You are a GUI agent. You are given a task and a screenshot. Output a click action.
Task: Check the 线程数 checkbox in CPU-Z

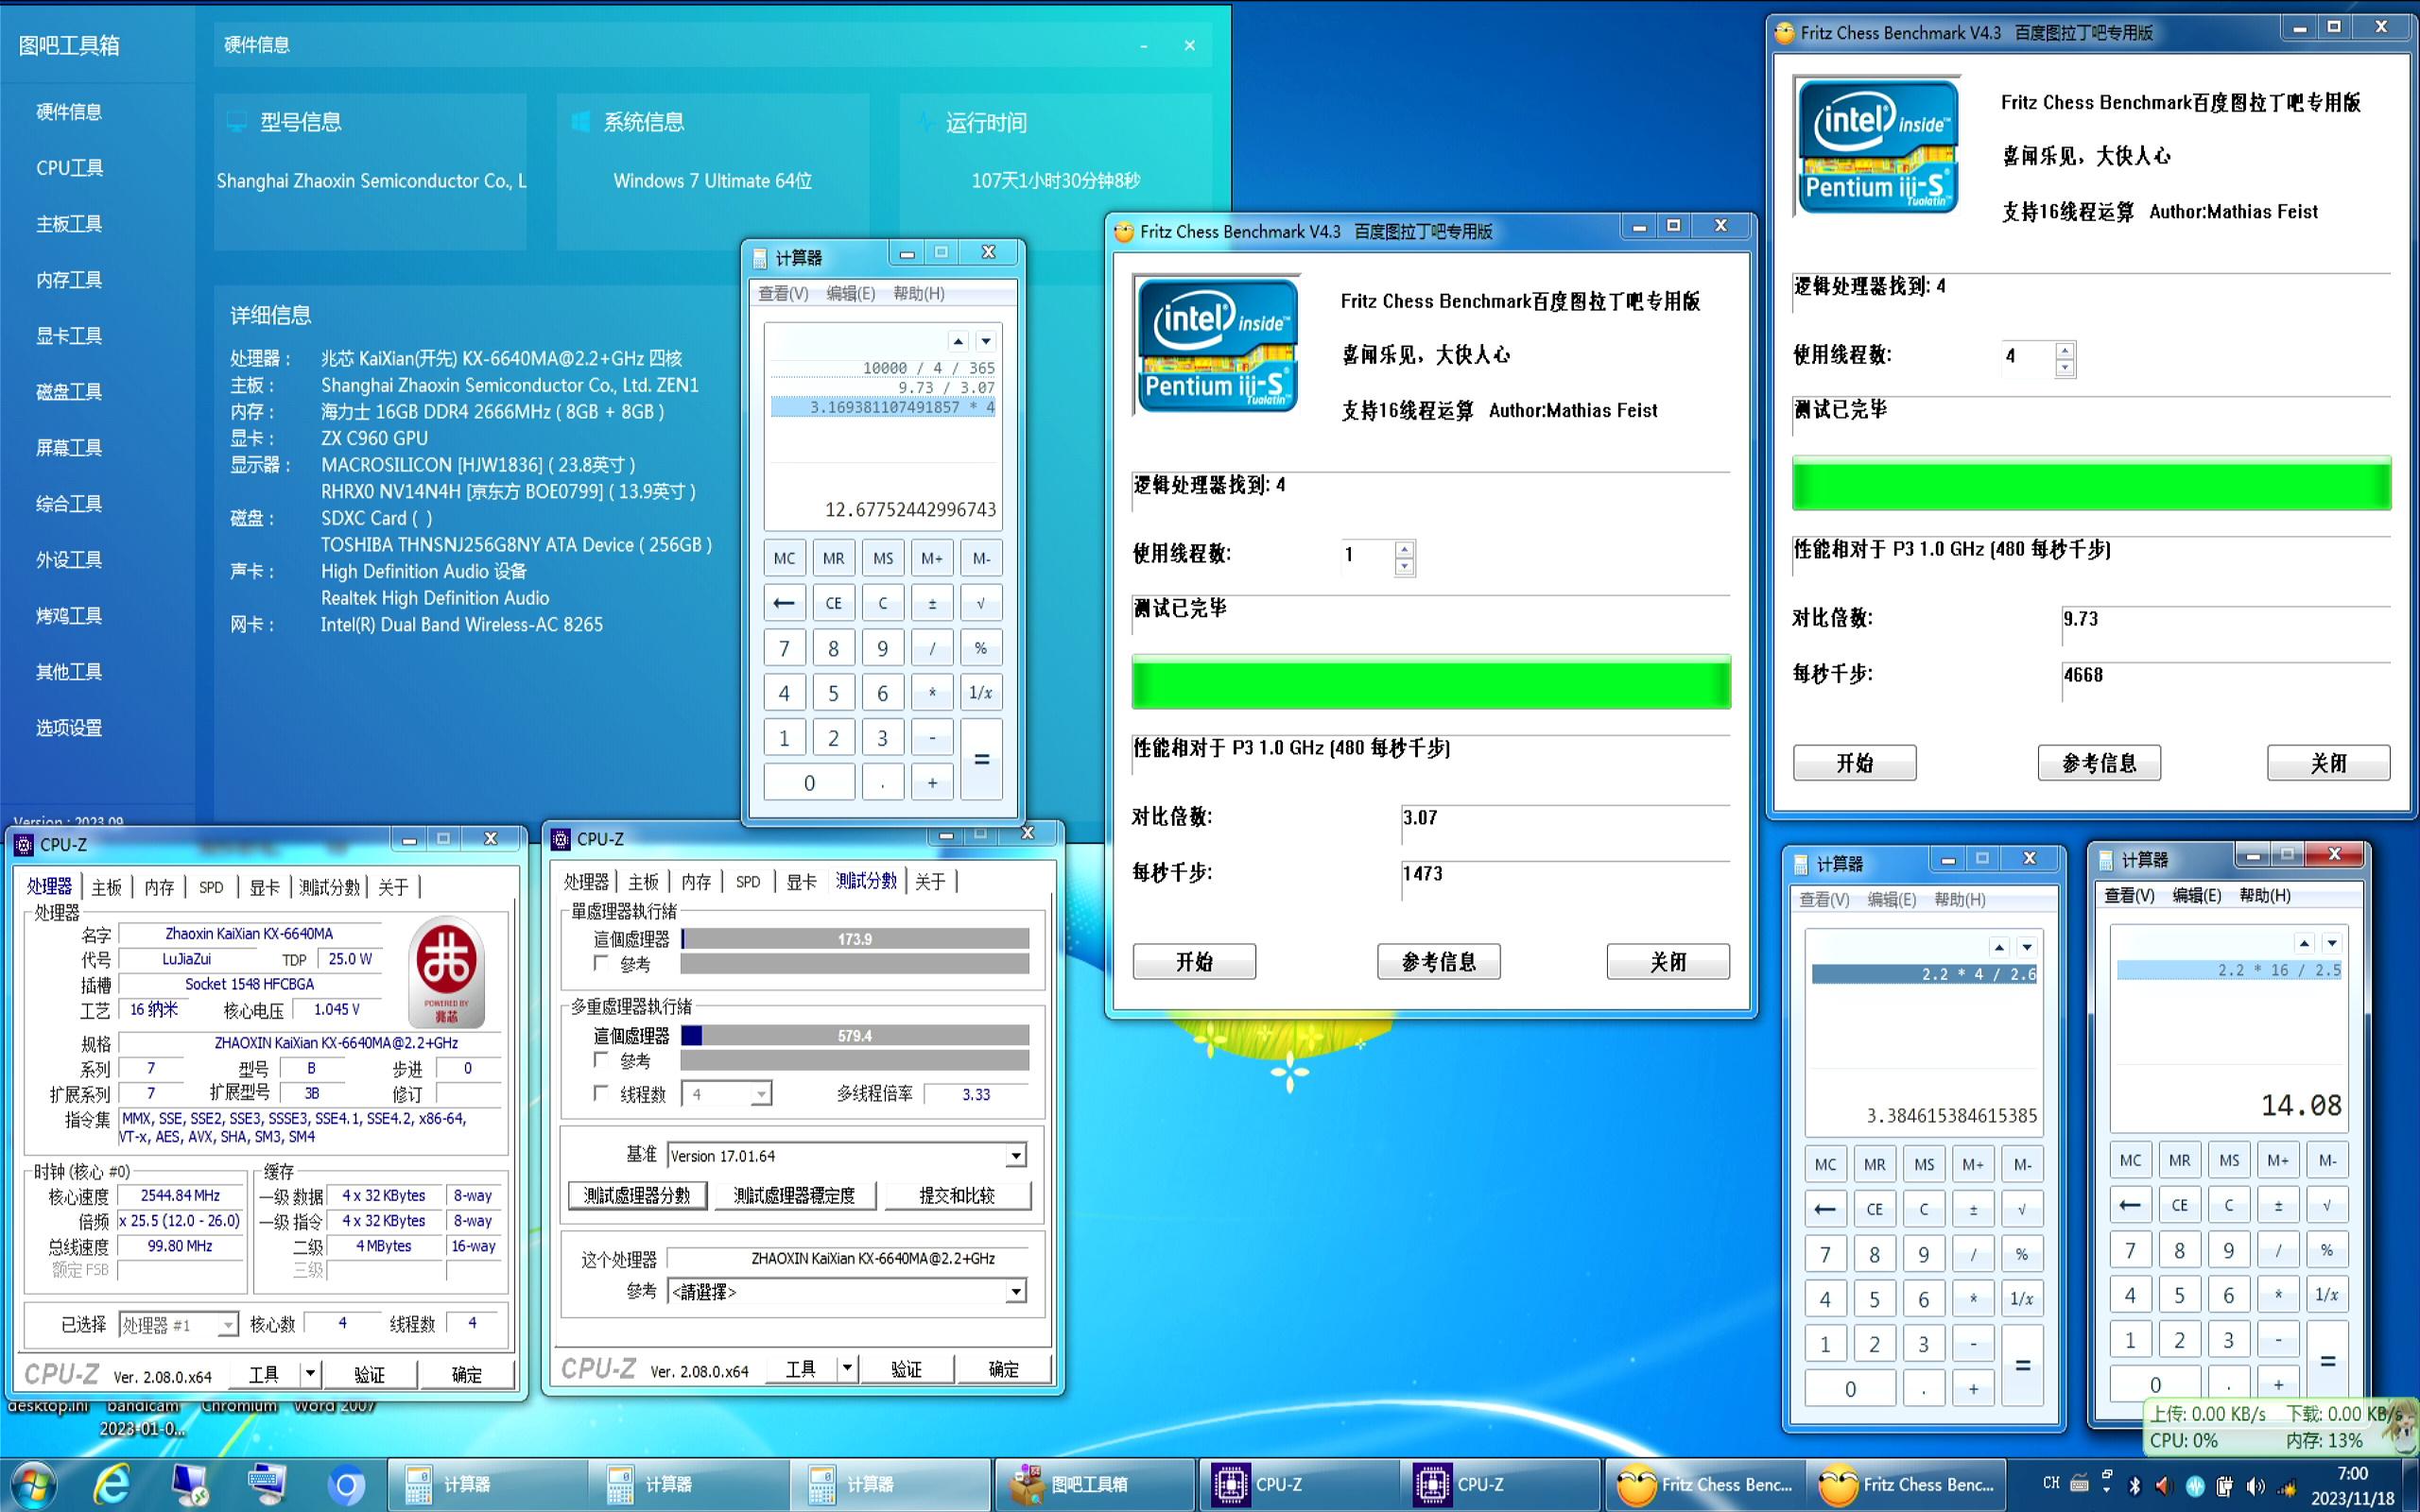601,1093
